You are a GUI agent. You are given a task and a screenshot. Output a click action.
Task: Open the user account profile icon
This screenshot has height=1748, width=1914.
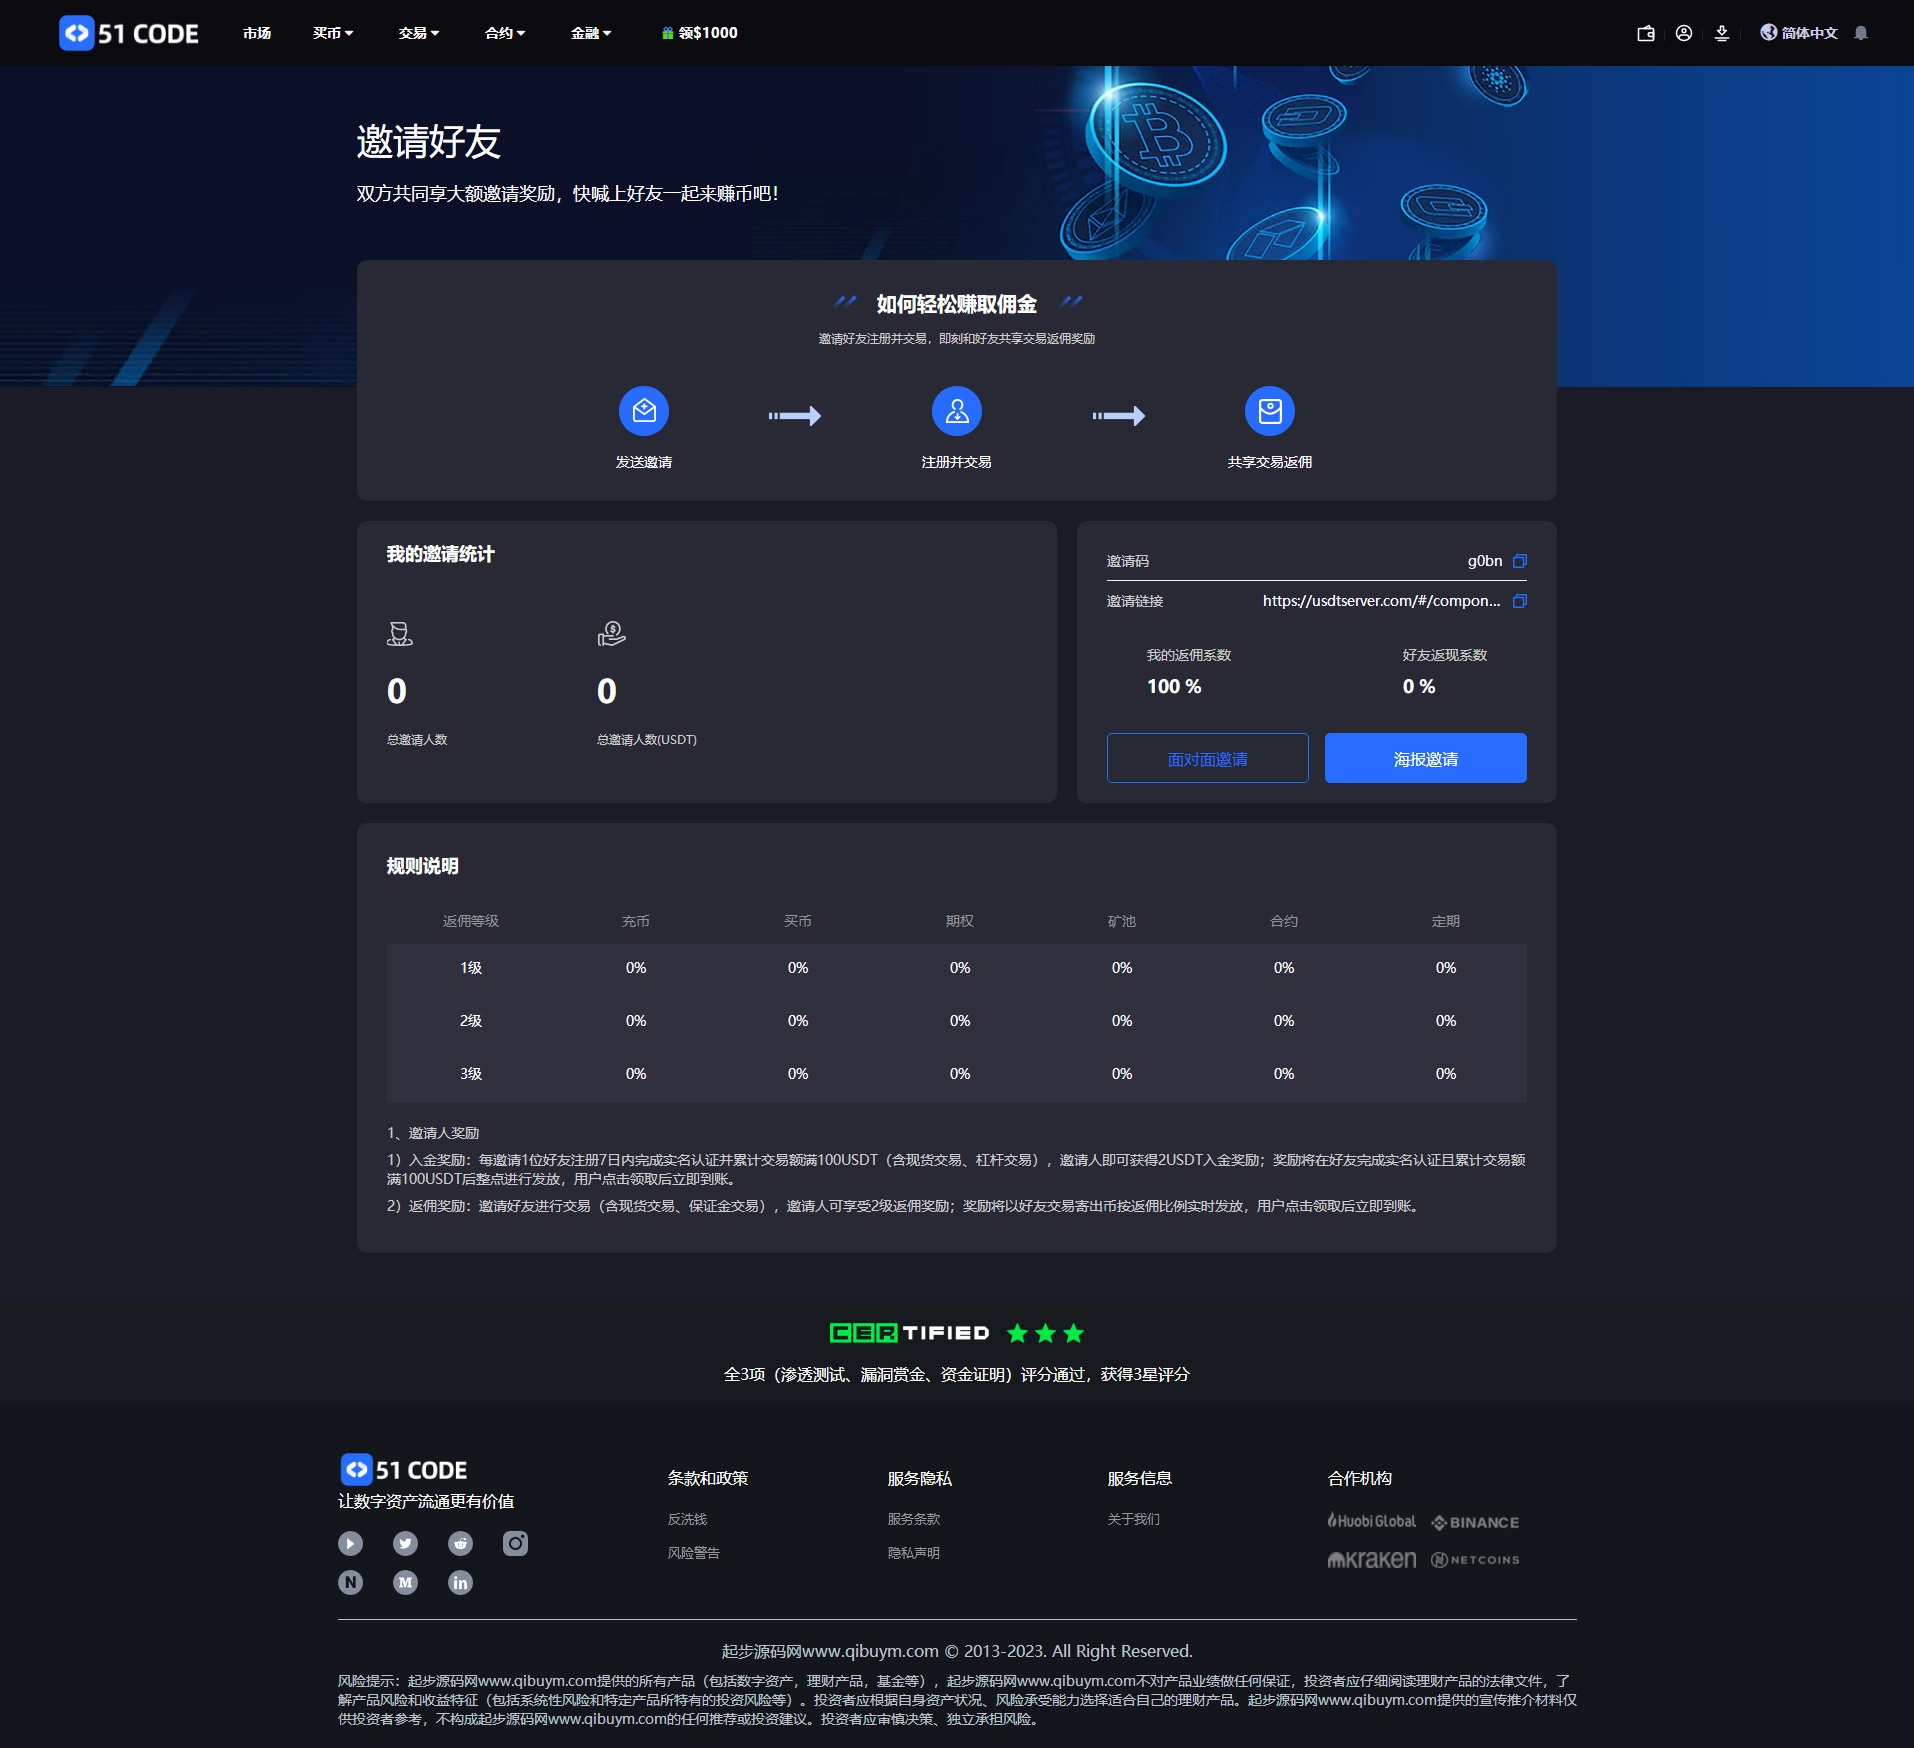point(1684,33)
